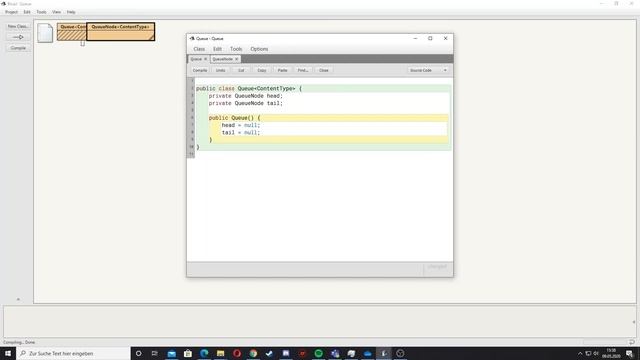The image size is (640, 360).
Task: Open File Explorer from taskbar
Action: point(220,353)
